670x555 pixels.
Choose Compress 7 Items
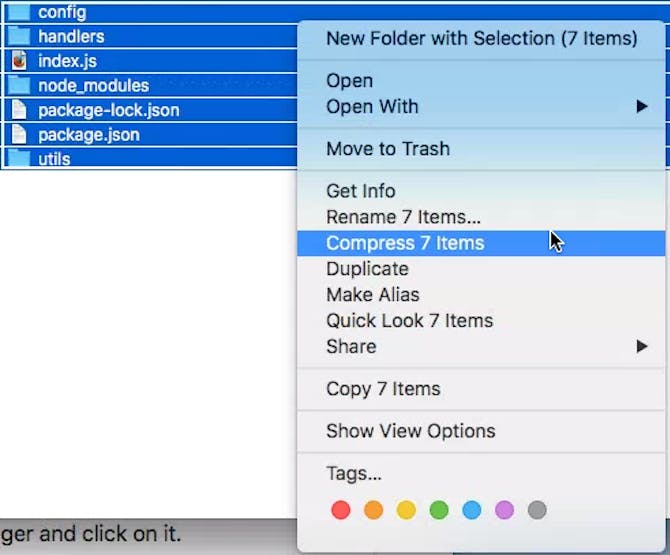(481, 243)
